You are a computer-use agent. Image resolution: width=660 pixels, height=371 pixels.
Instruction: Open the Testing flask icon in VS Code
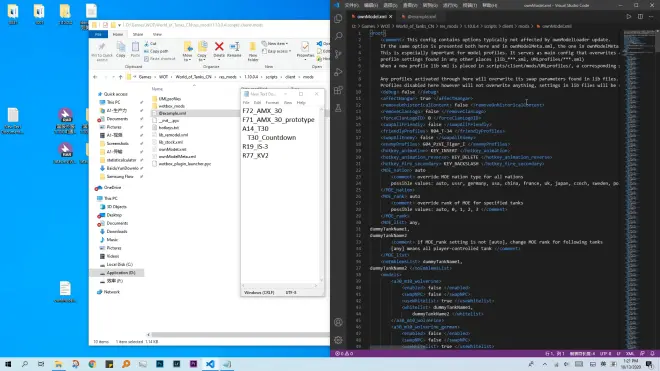[338, 108]
